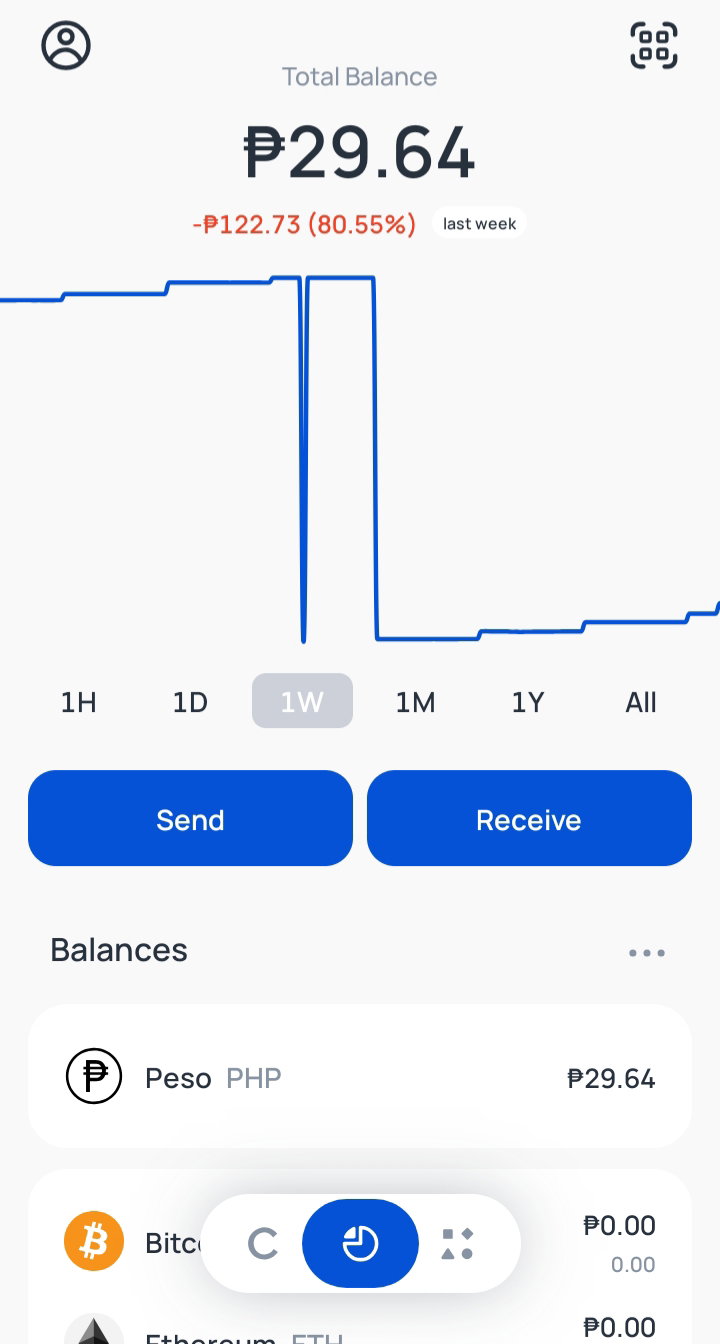Show the All time chart range

[641, 702]
